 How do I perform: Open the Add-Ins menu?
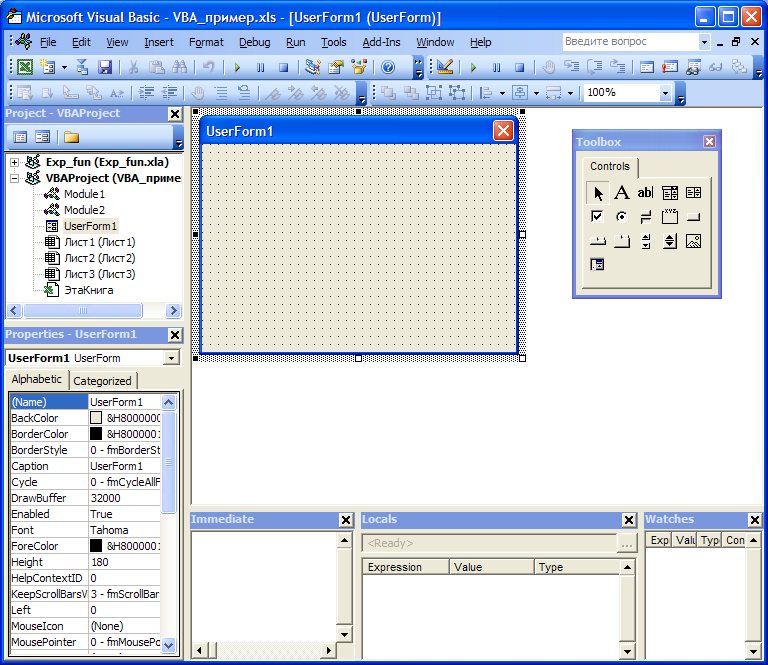click(381, 42)
